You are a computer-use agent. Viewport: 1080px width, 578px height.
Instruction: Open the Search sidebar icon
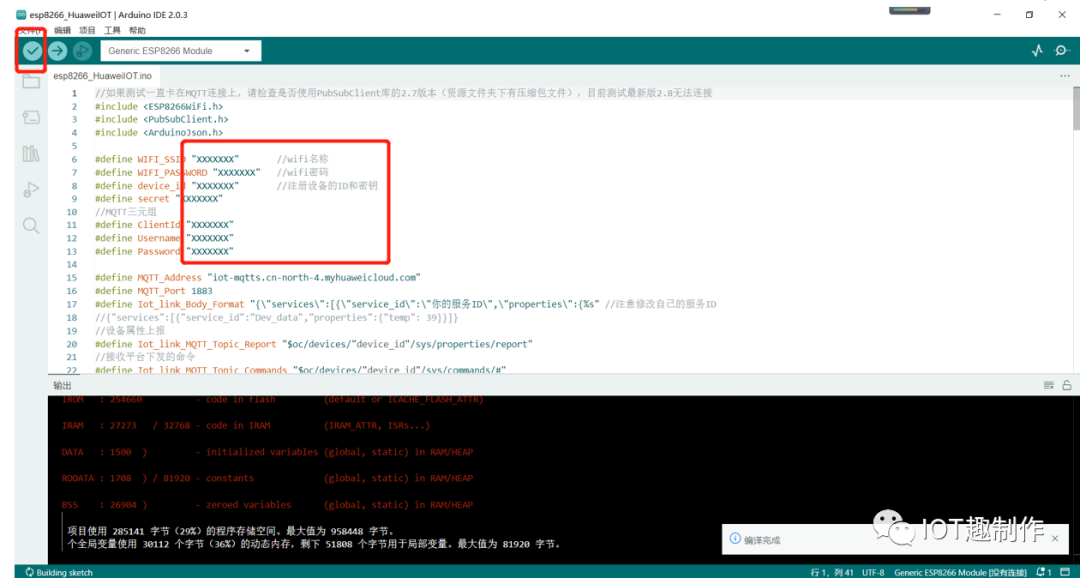coord(31,225)
